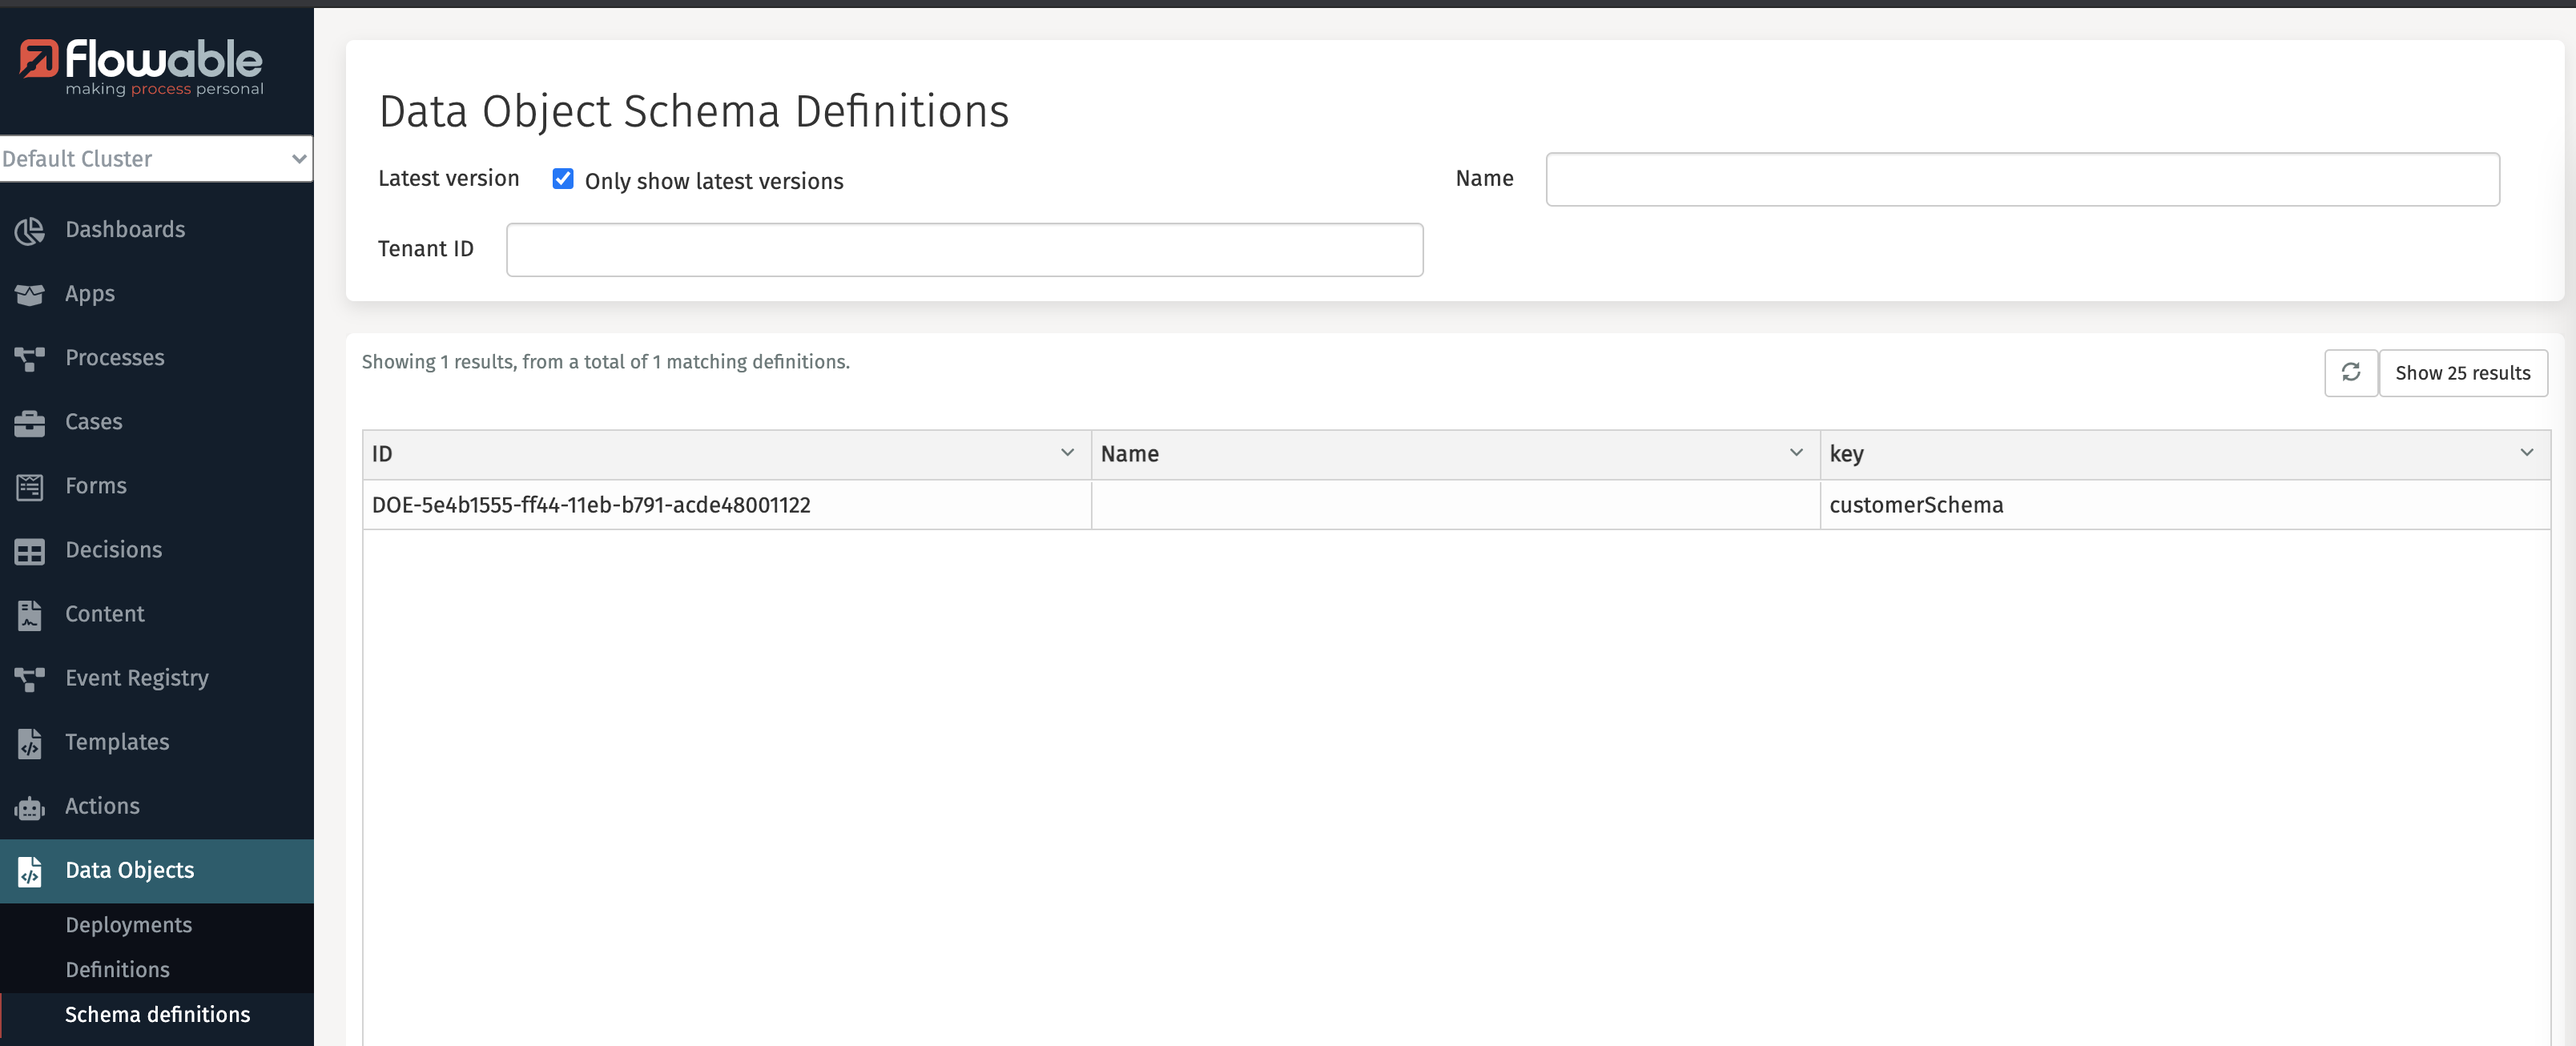Open the ID column sort dropdown

coord(1066,452)
